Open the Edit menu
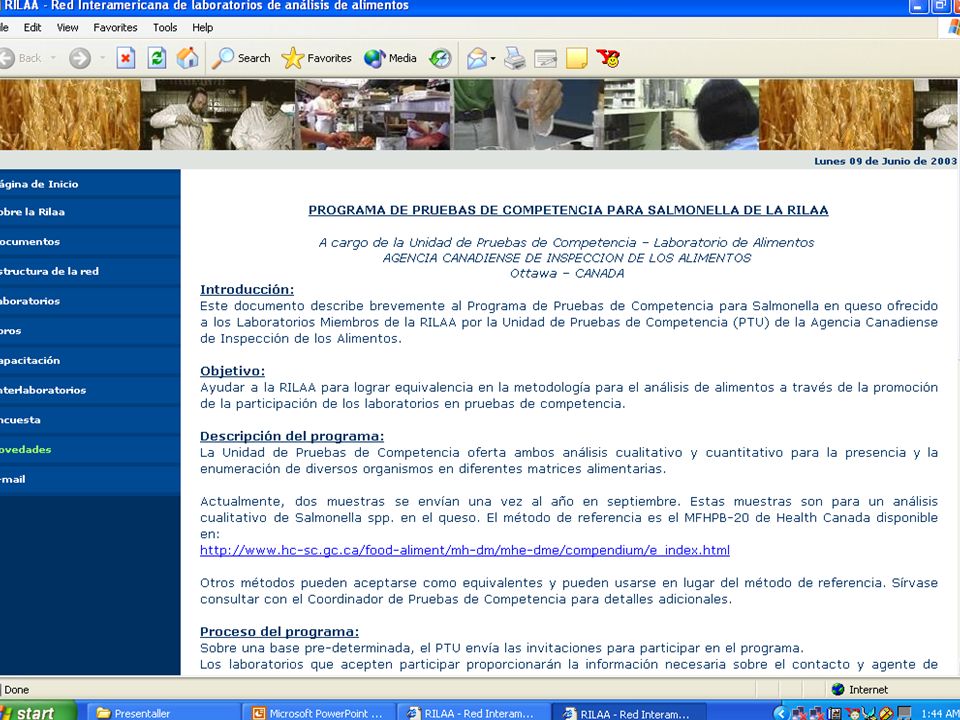Image resolution: width=960 pixels, height=720 pixels. (x=32, y=28)
